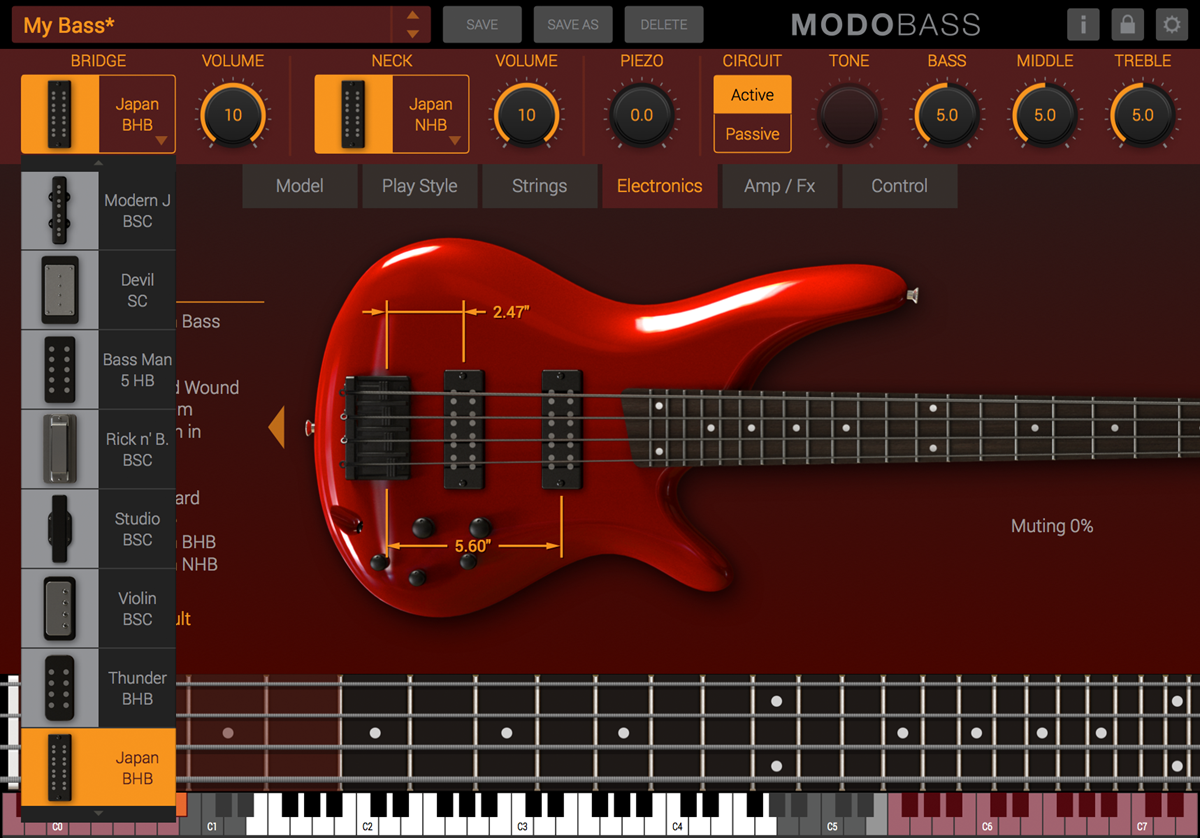Click the TREBLE EQ knob
1200x838 pixels.
[x=1142, y=115]
